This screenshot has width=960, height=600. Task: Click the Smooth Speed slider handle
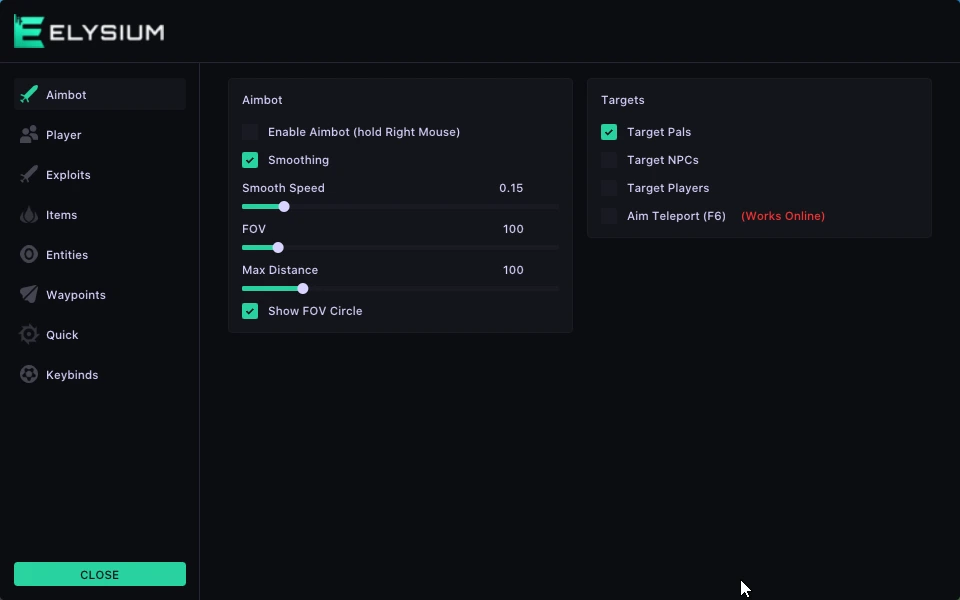[x=284, y=207]
